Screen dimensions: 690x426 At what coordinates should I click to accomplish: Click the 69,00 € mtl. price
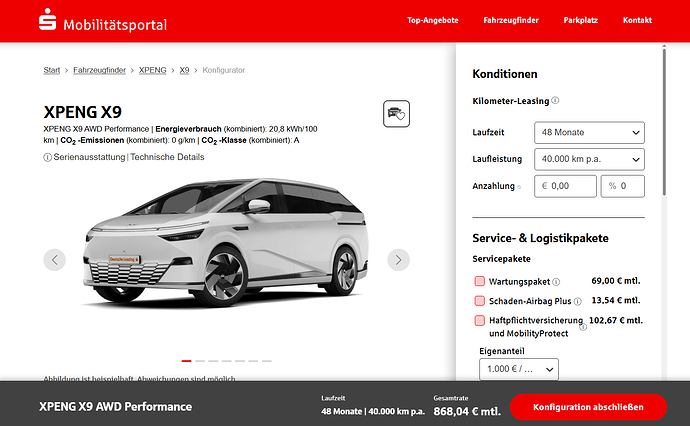[616, 281]
